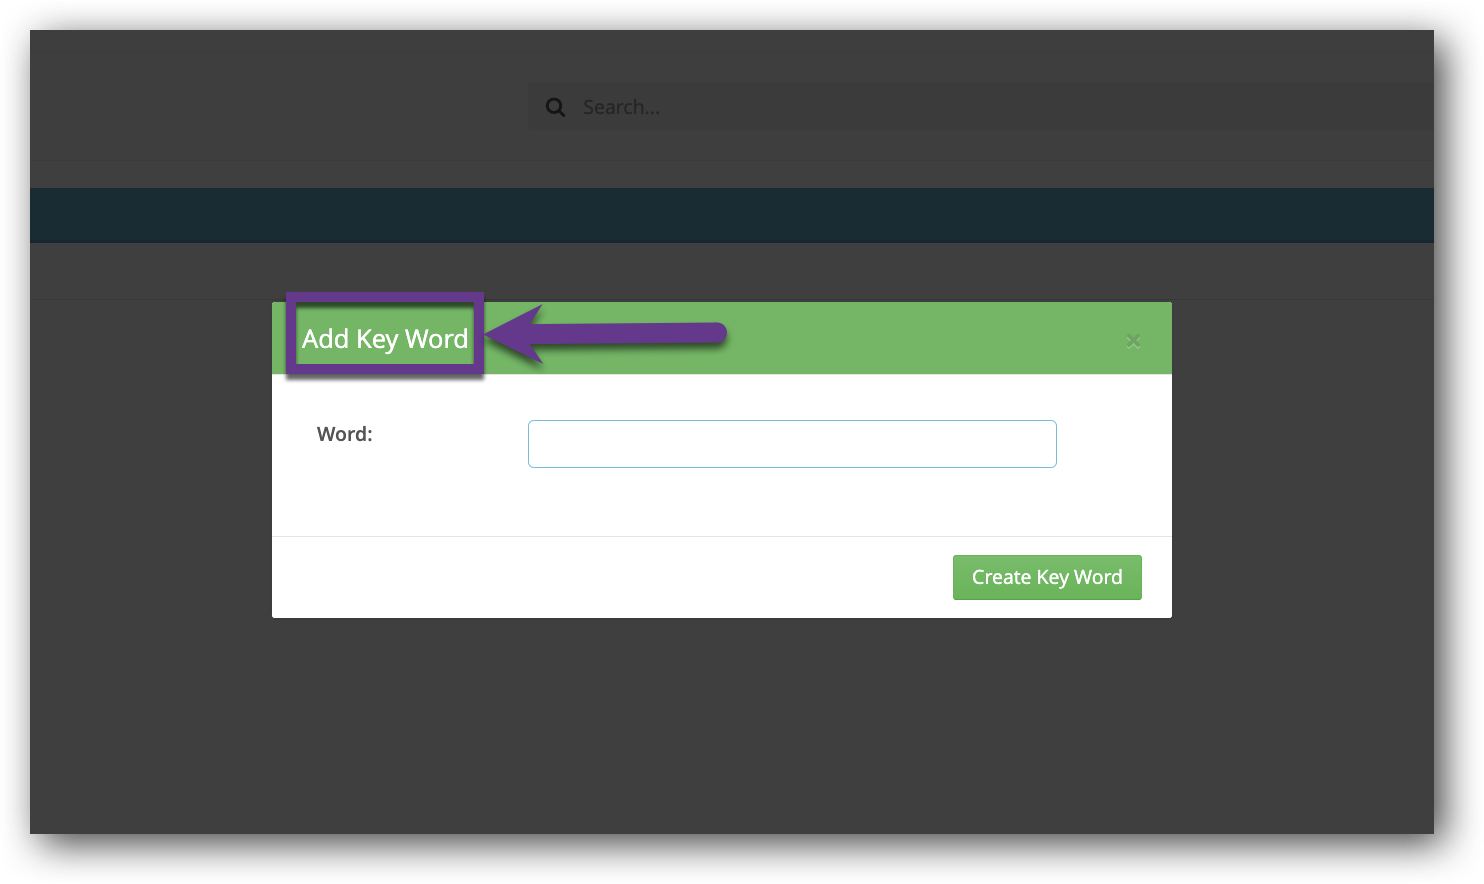The width and height of the screenshot is (1484, 884).
Task: Click the Word label in the dialog
Action: tap(344, 434)
